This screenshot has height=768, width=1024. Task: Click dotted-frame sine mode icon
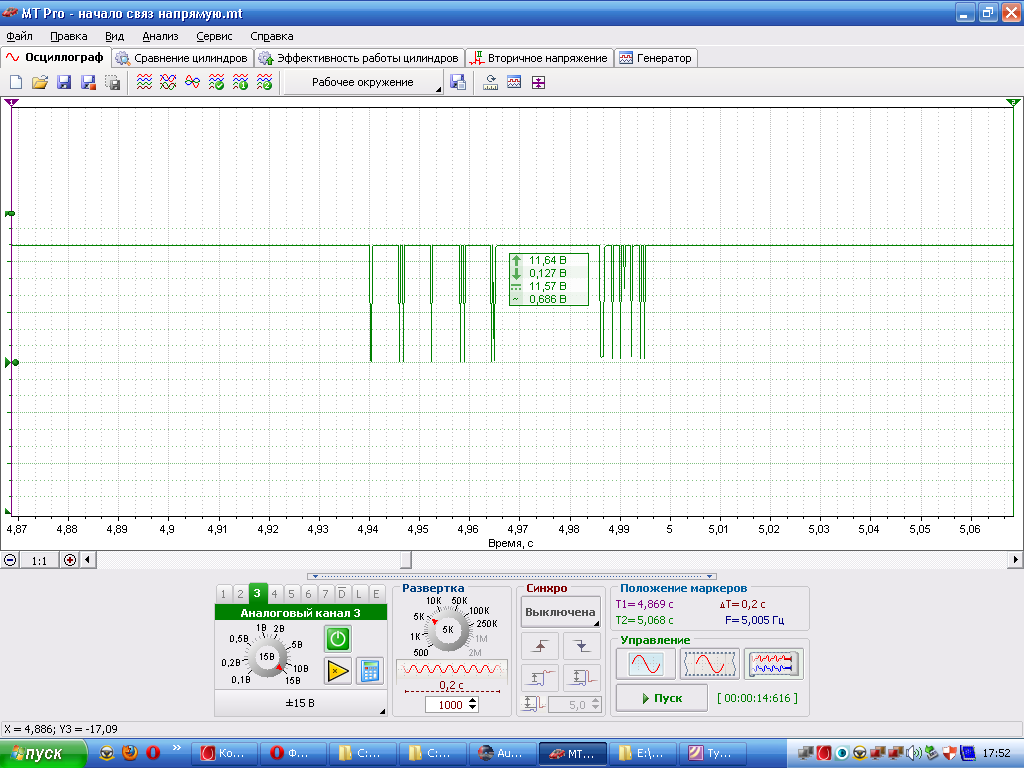coord(709,664)
